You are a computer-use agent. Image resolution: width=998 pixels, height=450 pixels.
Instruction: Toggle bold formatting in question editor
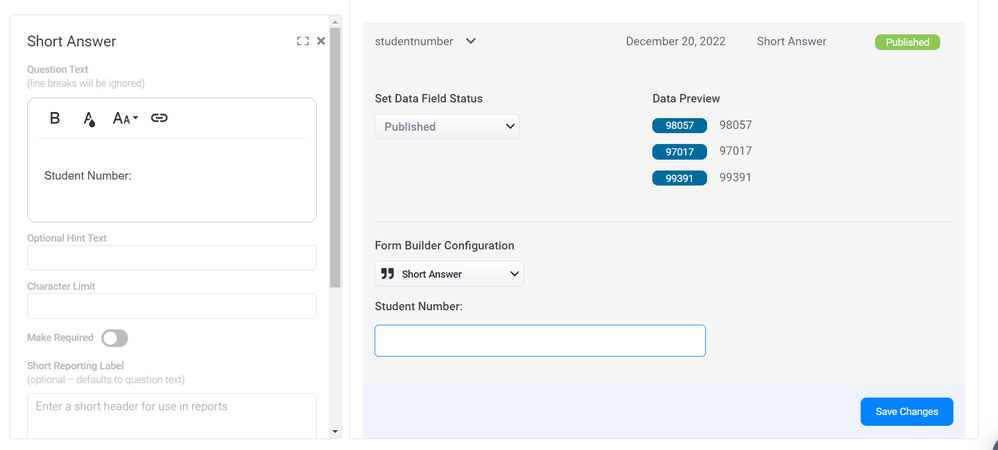pos(55,118)
